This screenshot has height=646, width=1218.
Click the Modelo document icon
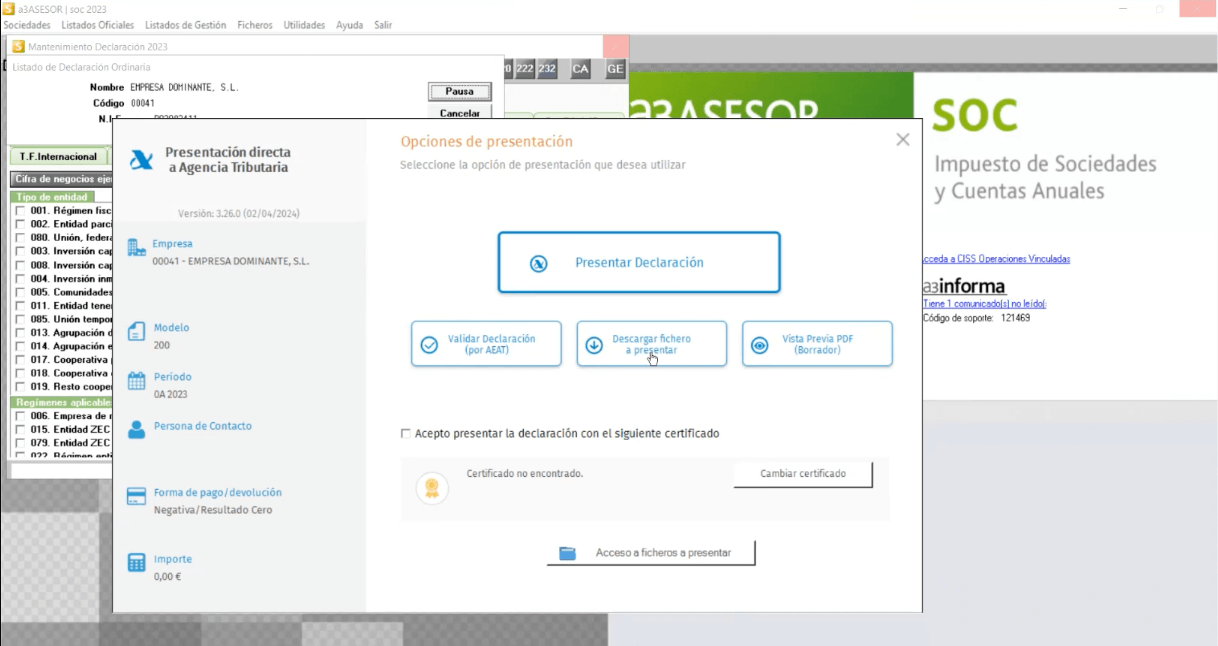(136, 330)
